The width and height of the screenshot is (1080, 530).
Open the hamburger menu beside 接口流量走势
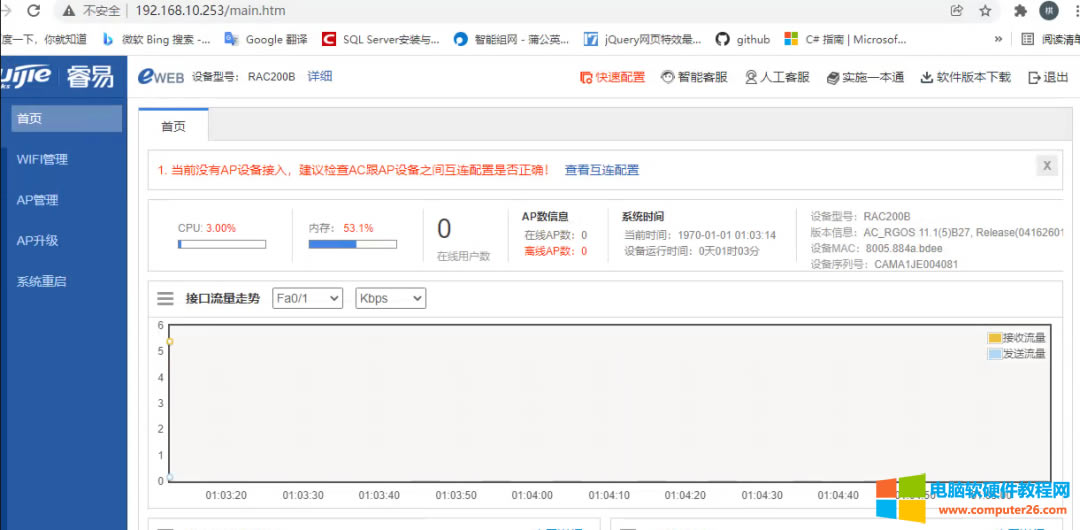tap(166, 298)
